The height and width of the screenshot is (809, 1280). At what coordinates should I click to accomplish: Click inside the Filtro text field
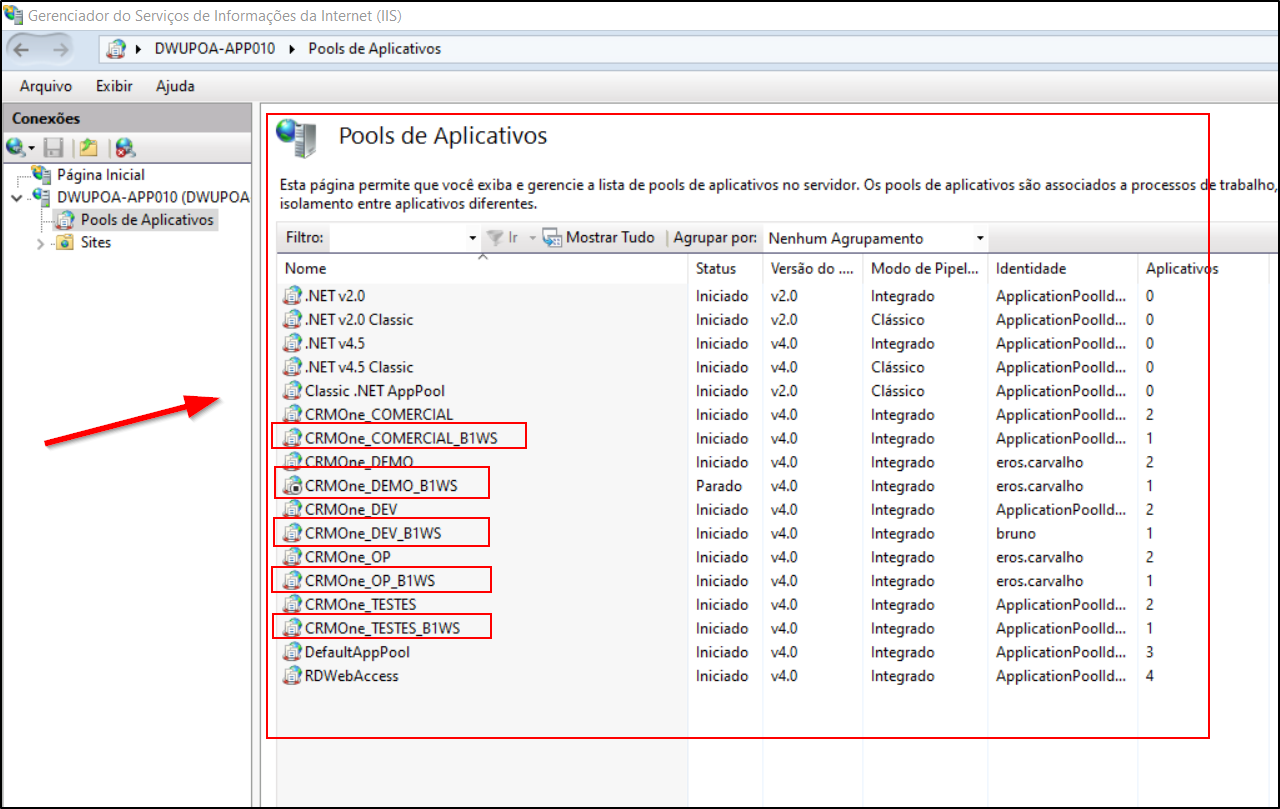[x=398, y=238]
